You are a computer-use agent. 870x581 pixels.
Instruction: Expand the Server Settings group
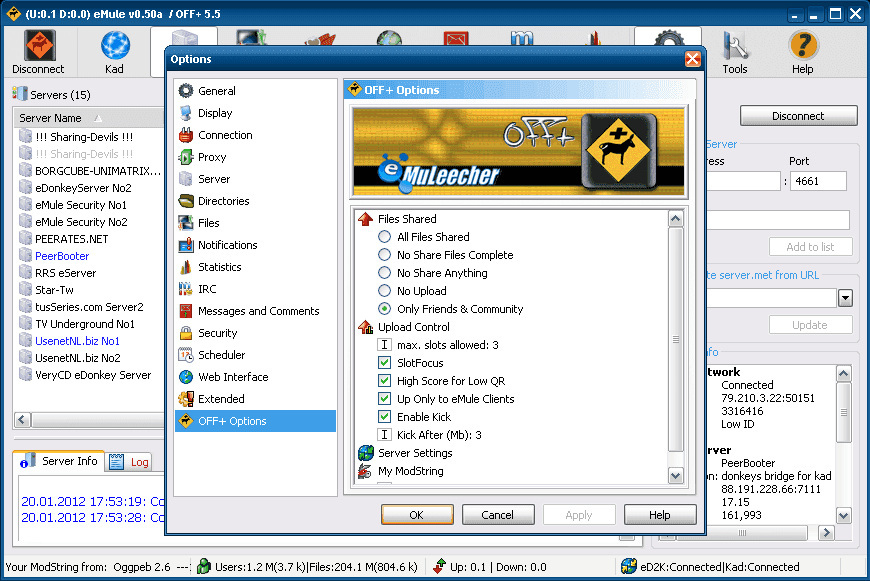click(x=365, y=453)
